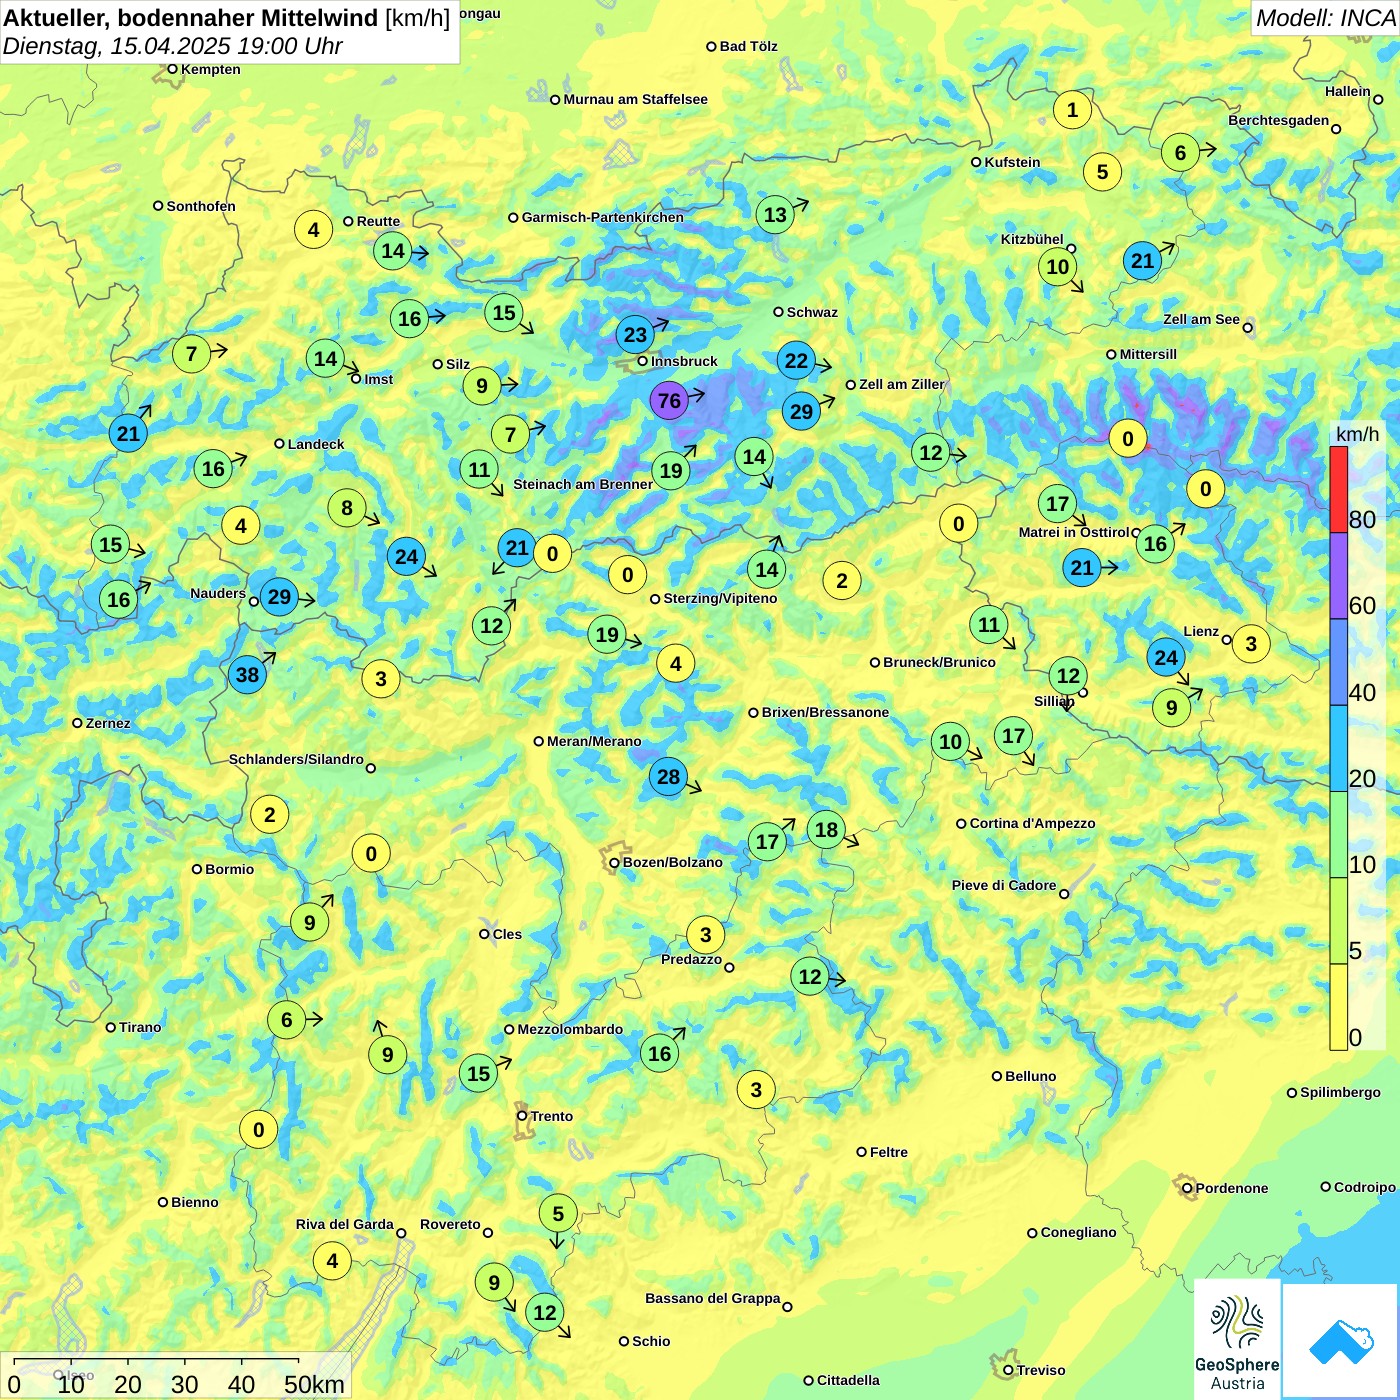This screenshot has width=1400, height=1400.
Task: Click the Spilimbergo town label
Action: point(1340,1092)
